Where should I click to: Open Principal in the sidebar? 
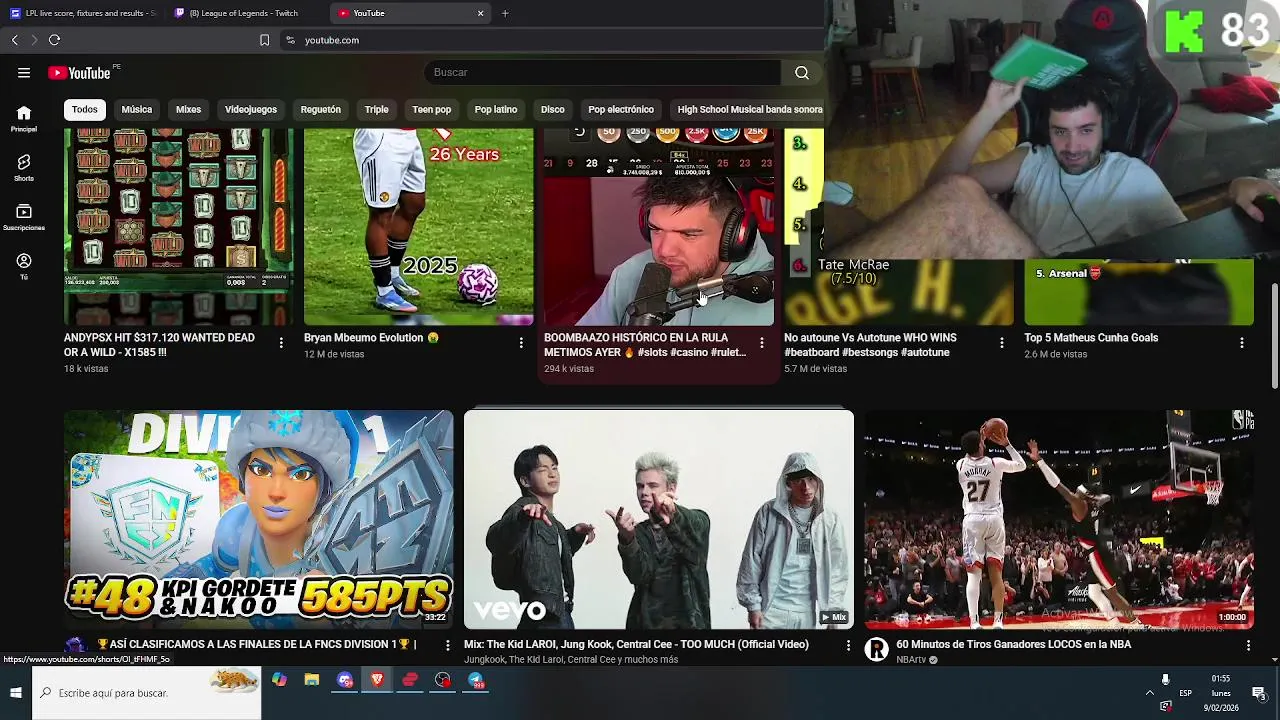(24, 119)
